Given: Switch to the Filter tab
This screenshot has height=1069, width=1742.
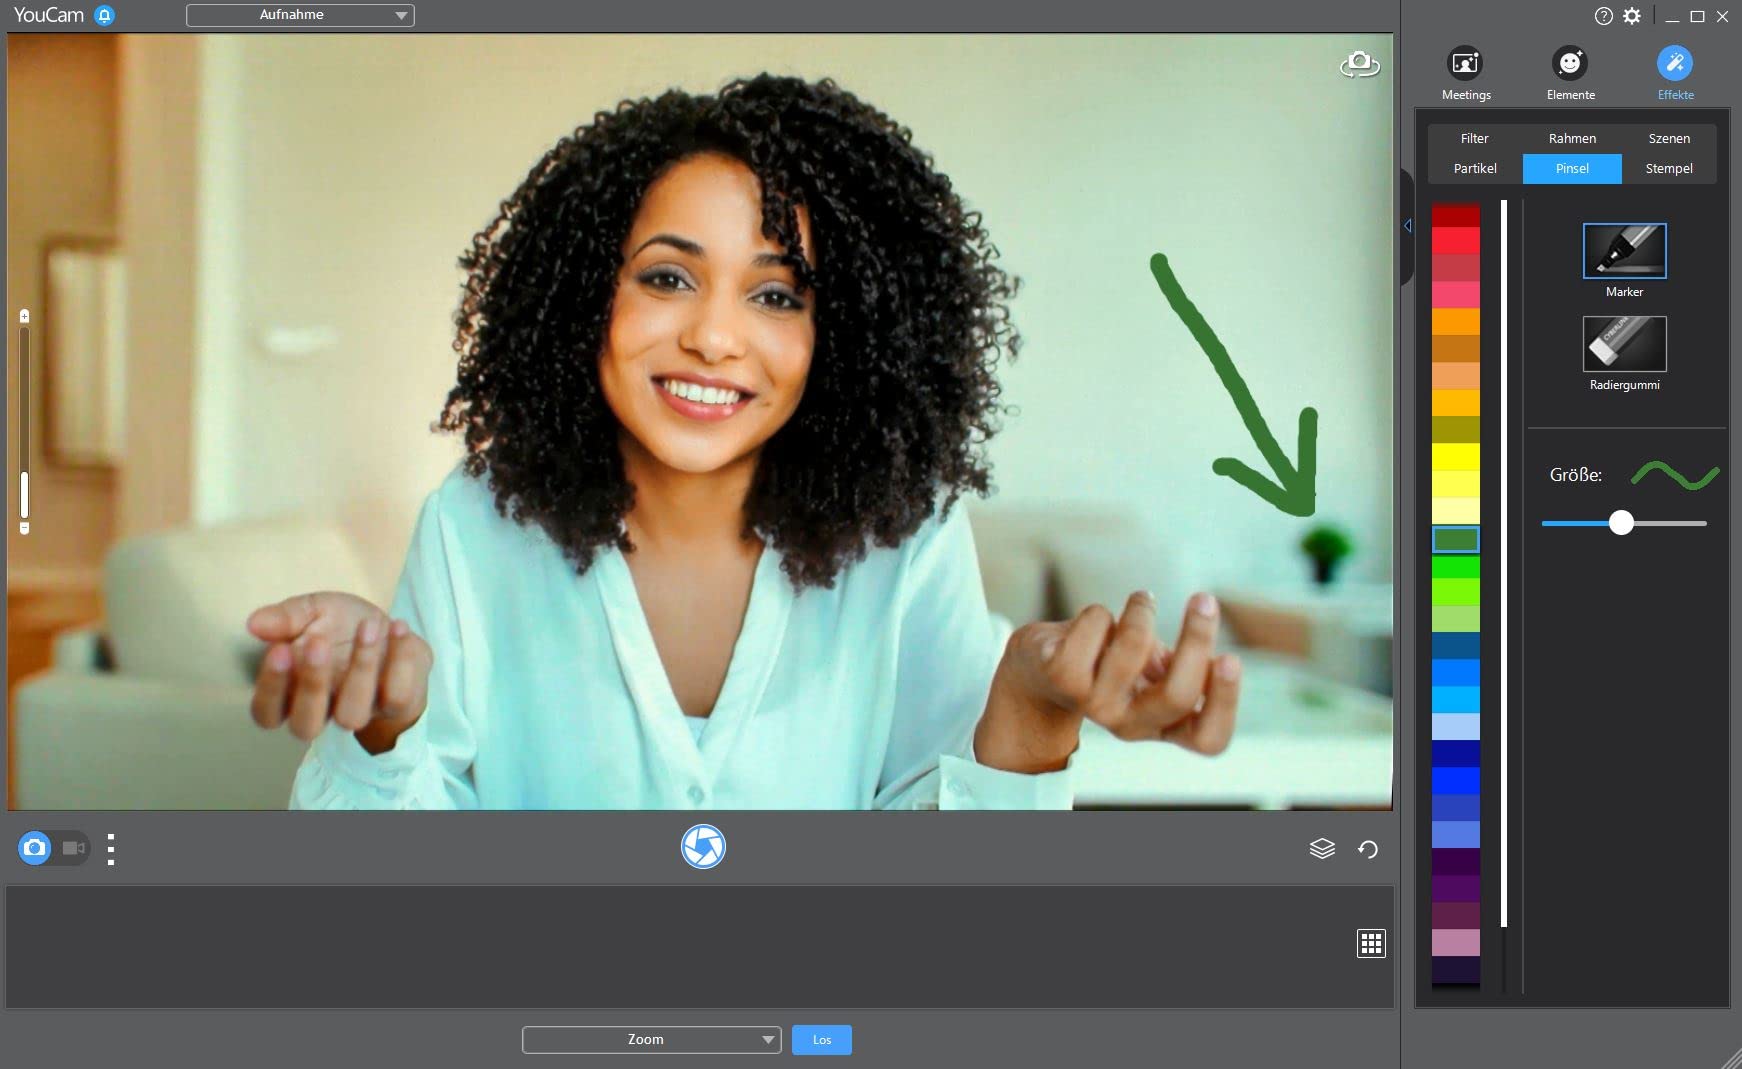Looking at the screenshot, I should point(1474,139).
